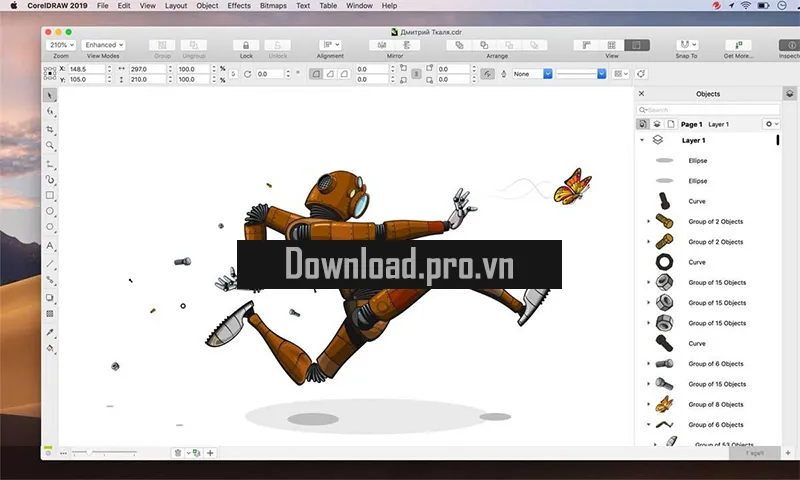Open Get More add-ons
Screen dimensions: 800x480
pyautogui.click(x=738, y=45)
